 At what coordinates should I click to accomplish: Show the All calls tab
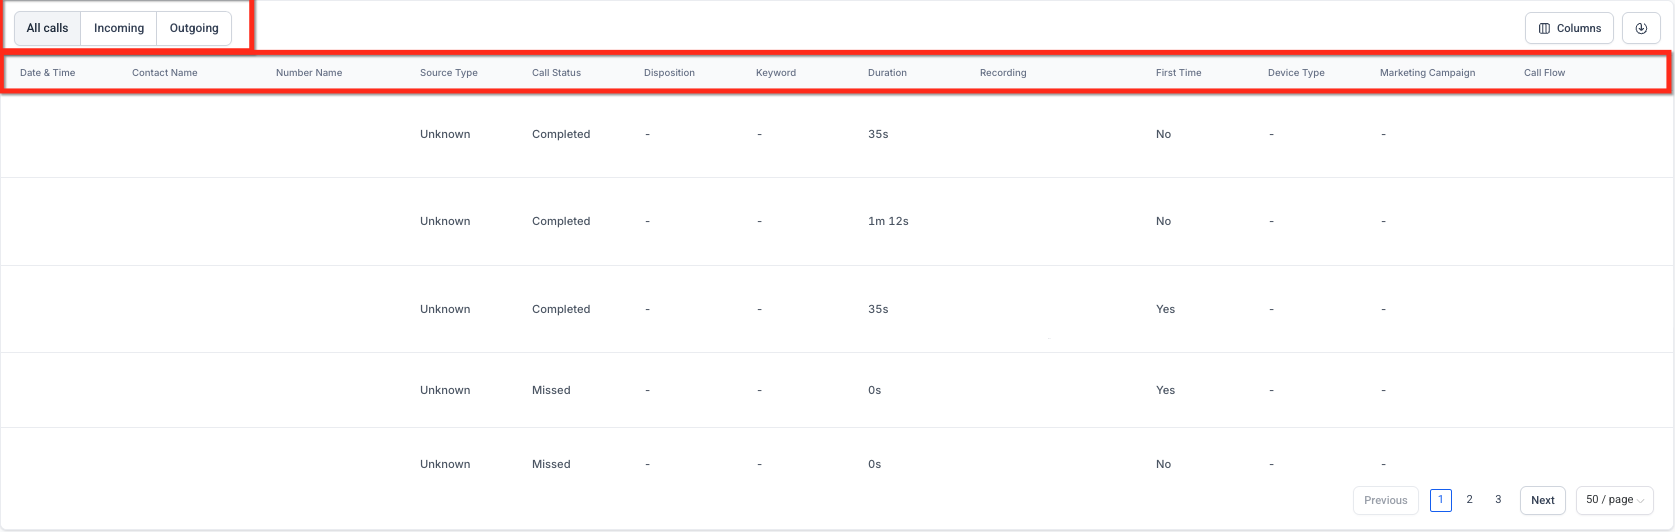48,28
